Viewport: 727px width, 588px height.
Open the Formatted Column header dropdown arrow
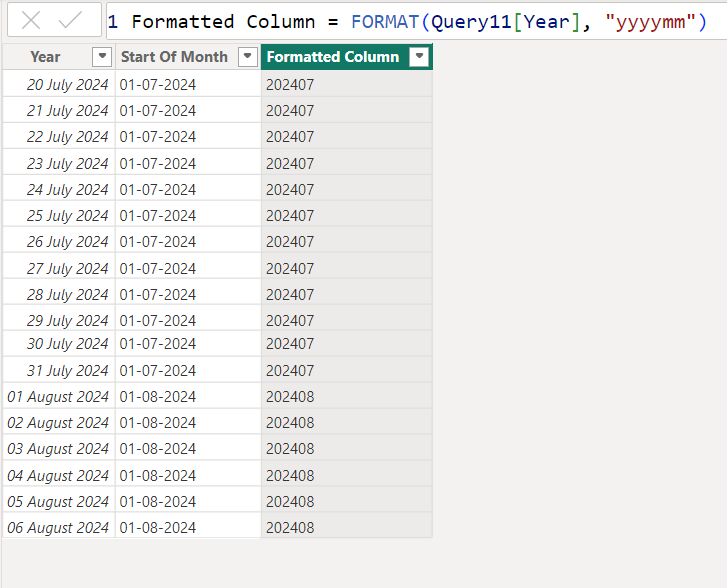[420, 57]
